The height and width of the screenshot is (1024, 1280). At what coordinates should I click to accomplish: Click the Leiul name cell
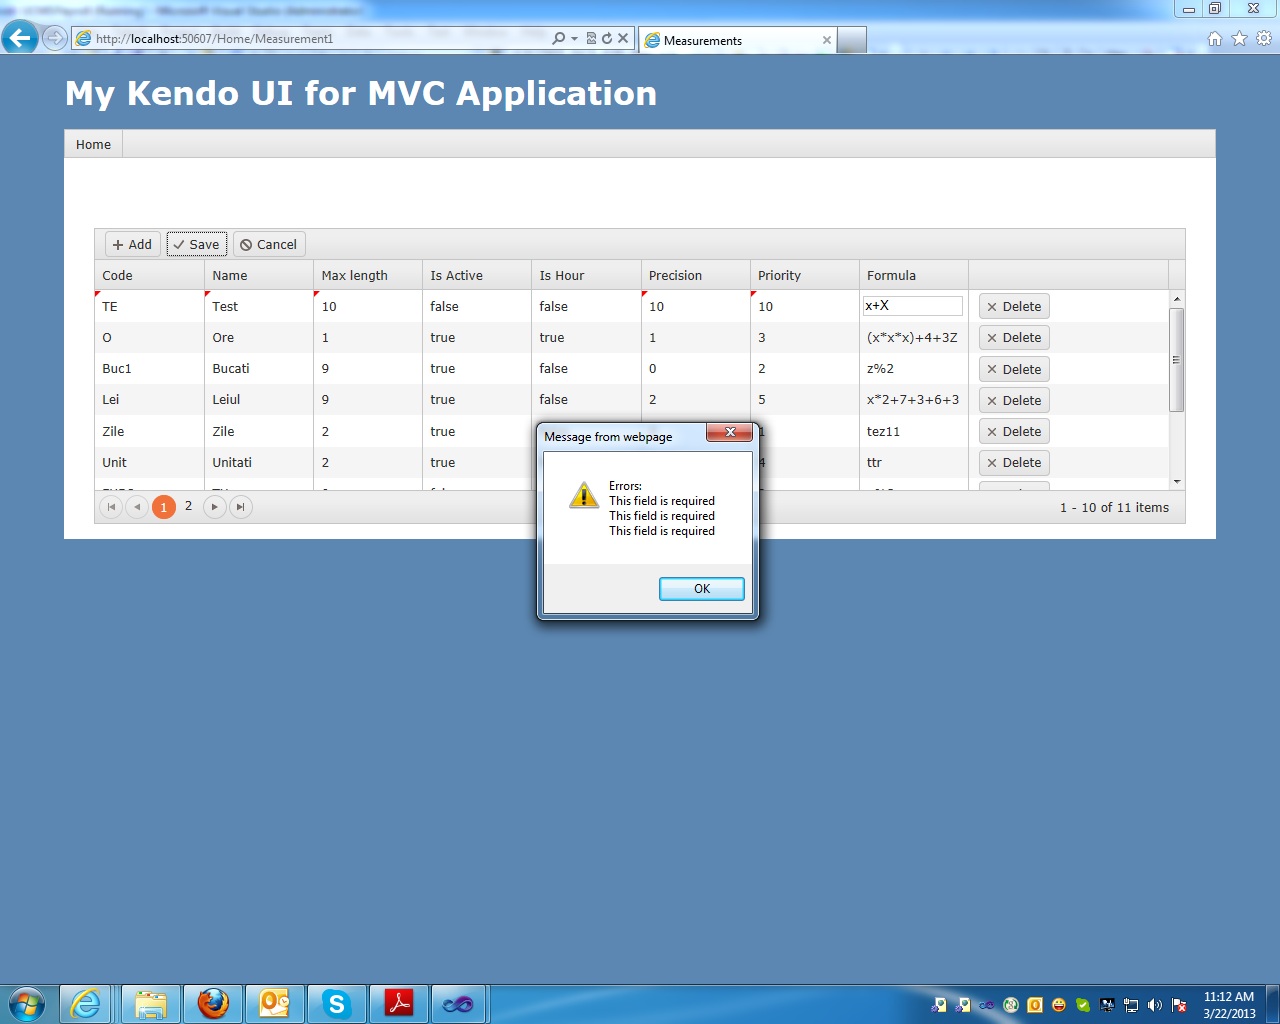tap(258, 399)
